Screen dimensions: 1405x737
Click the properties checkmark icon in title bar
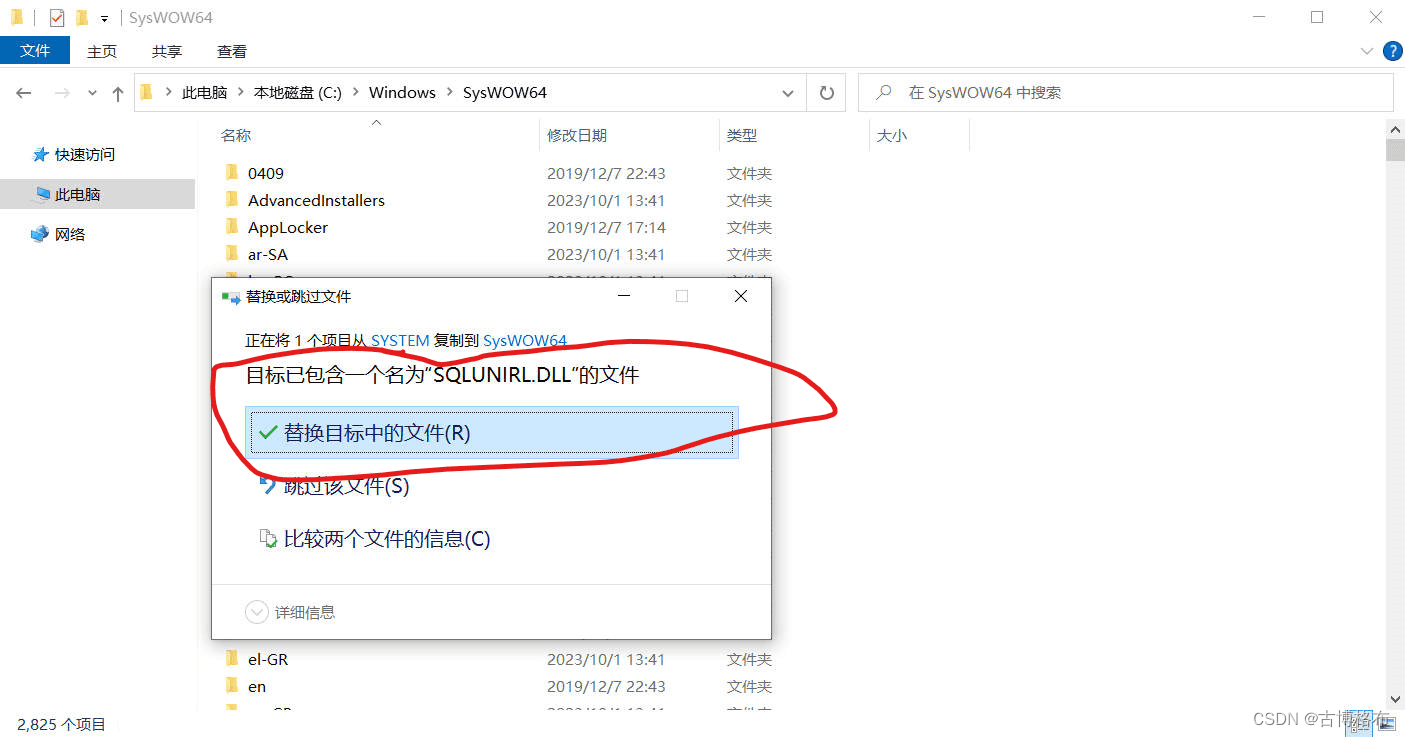point(57,18)
